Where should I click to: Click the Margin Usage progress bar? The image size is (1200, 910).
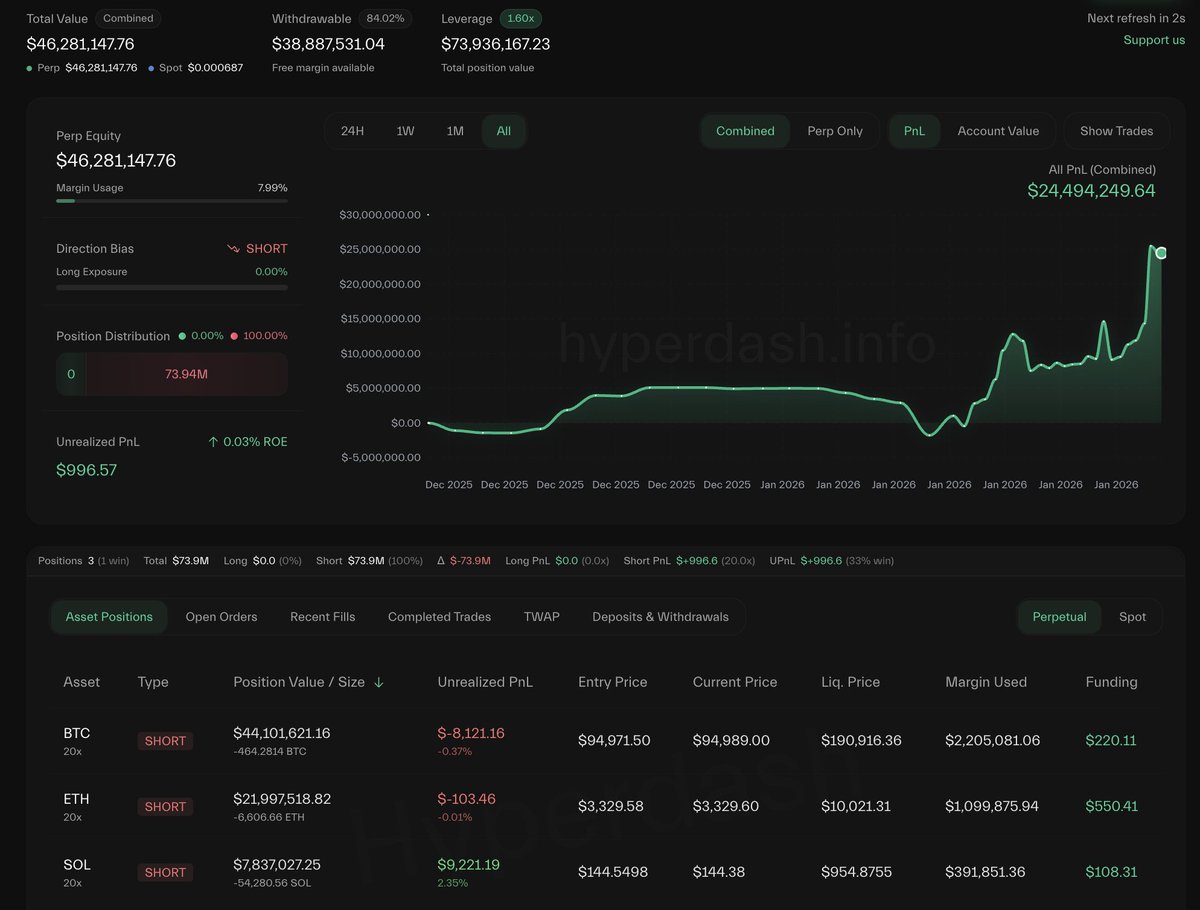tap(171, 201)
